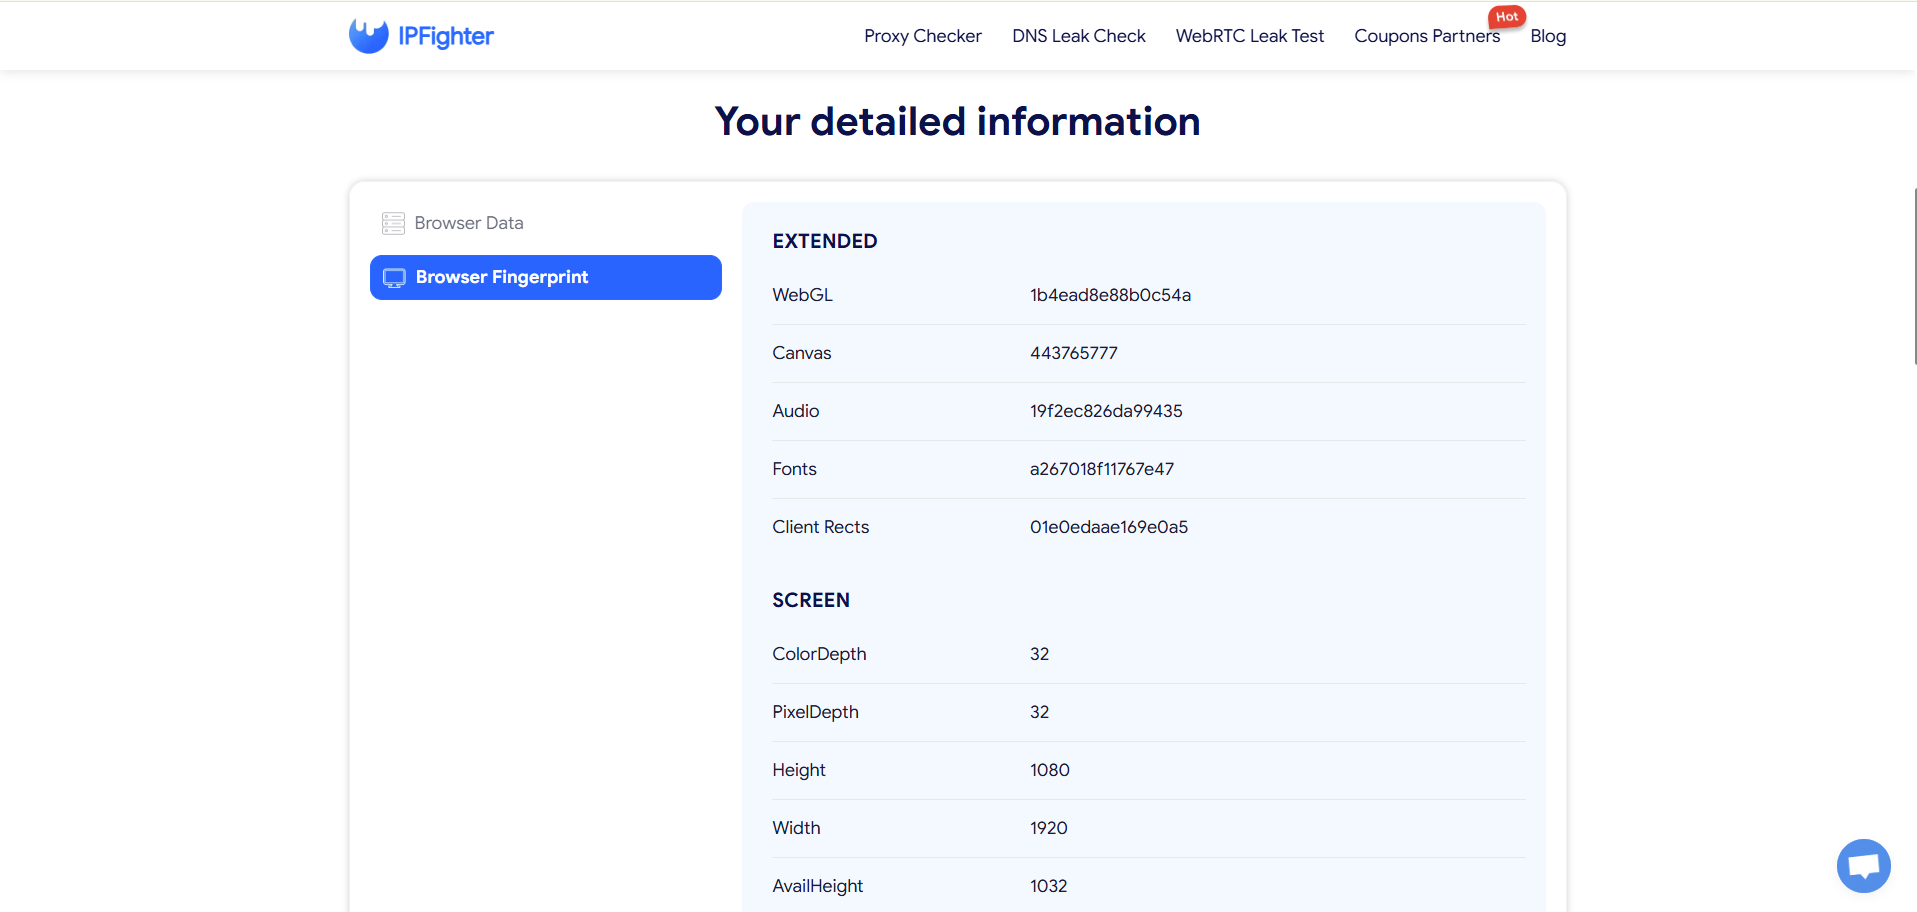Visit Coupons Partners page
1917x912 pixels.
tap(1426, 36)
